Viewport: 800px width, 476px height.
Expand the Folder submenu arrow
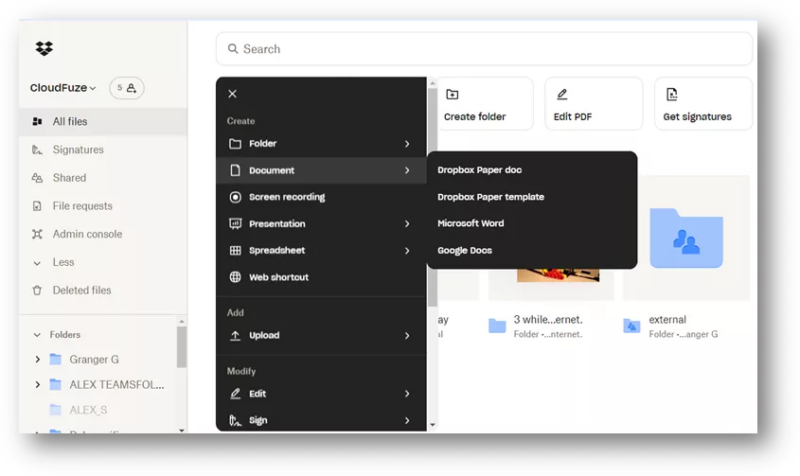point(407,144)
